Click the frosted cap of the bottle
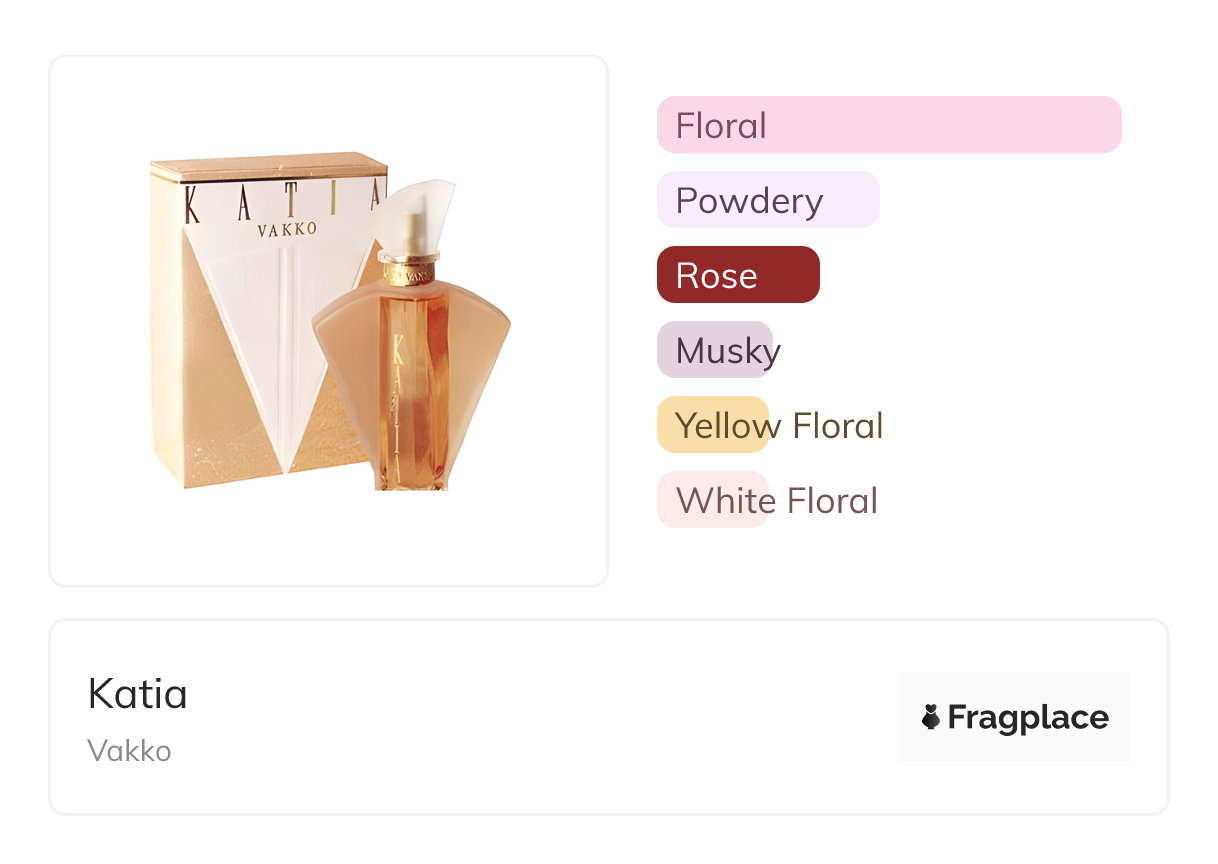The image size is (1218, 864). tap(418, 215)
